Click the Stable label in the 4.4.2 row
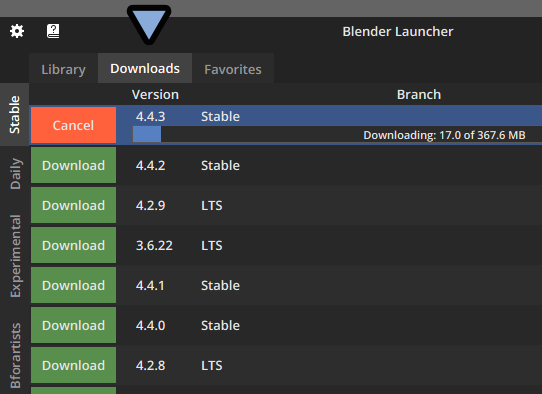The image size is (542, 394). click(220, 166)
